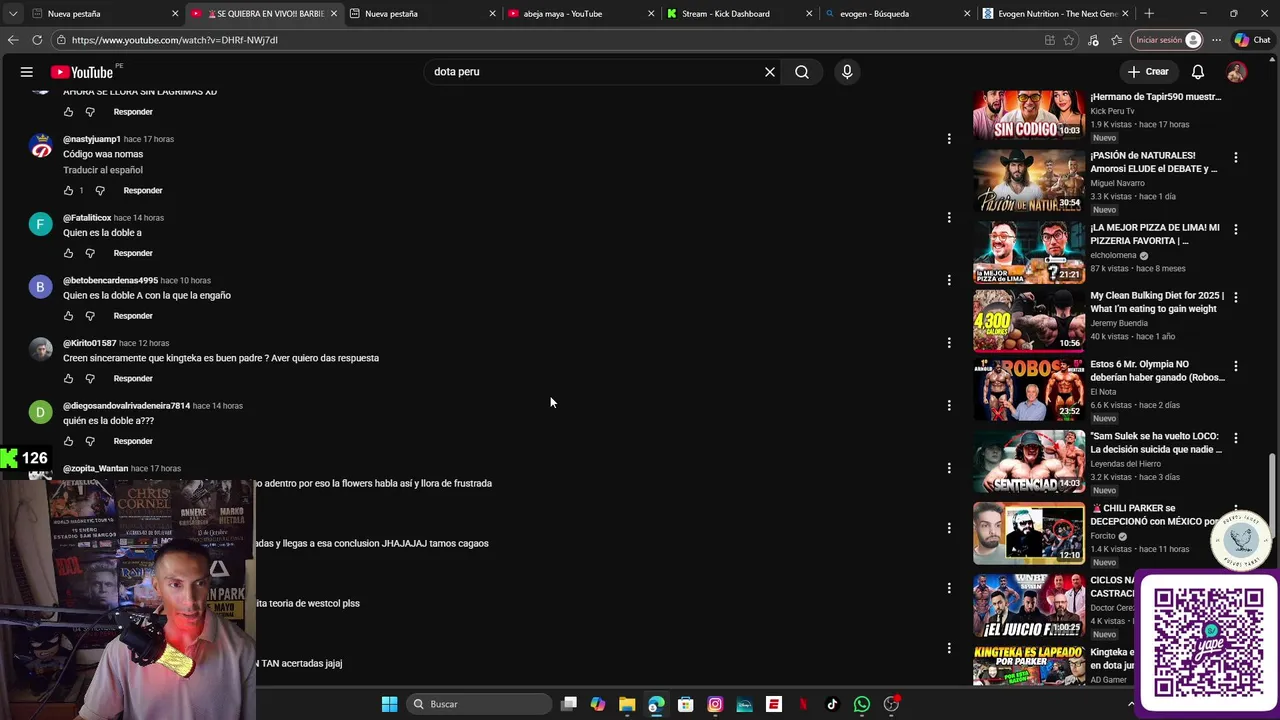
Task: Clear the 'dota peru' search text
Action: point(770,72)
